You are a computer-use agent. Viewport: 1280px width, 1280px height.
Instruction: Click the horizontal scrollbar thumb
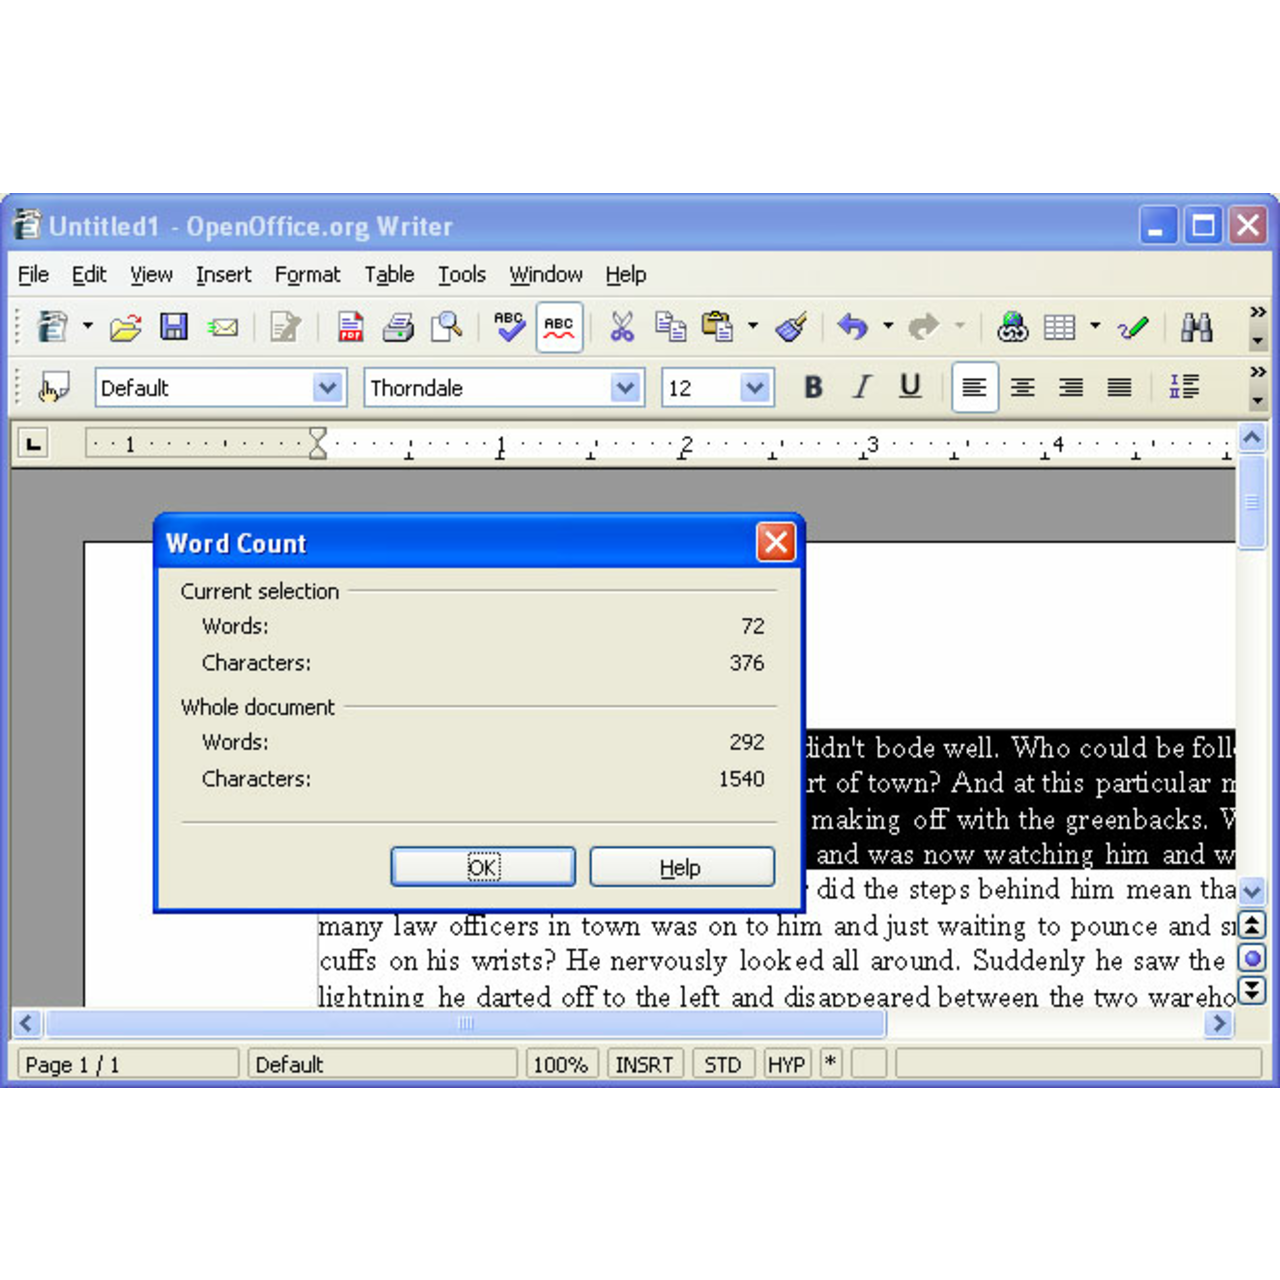point(466,1023)
